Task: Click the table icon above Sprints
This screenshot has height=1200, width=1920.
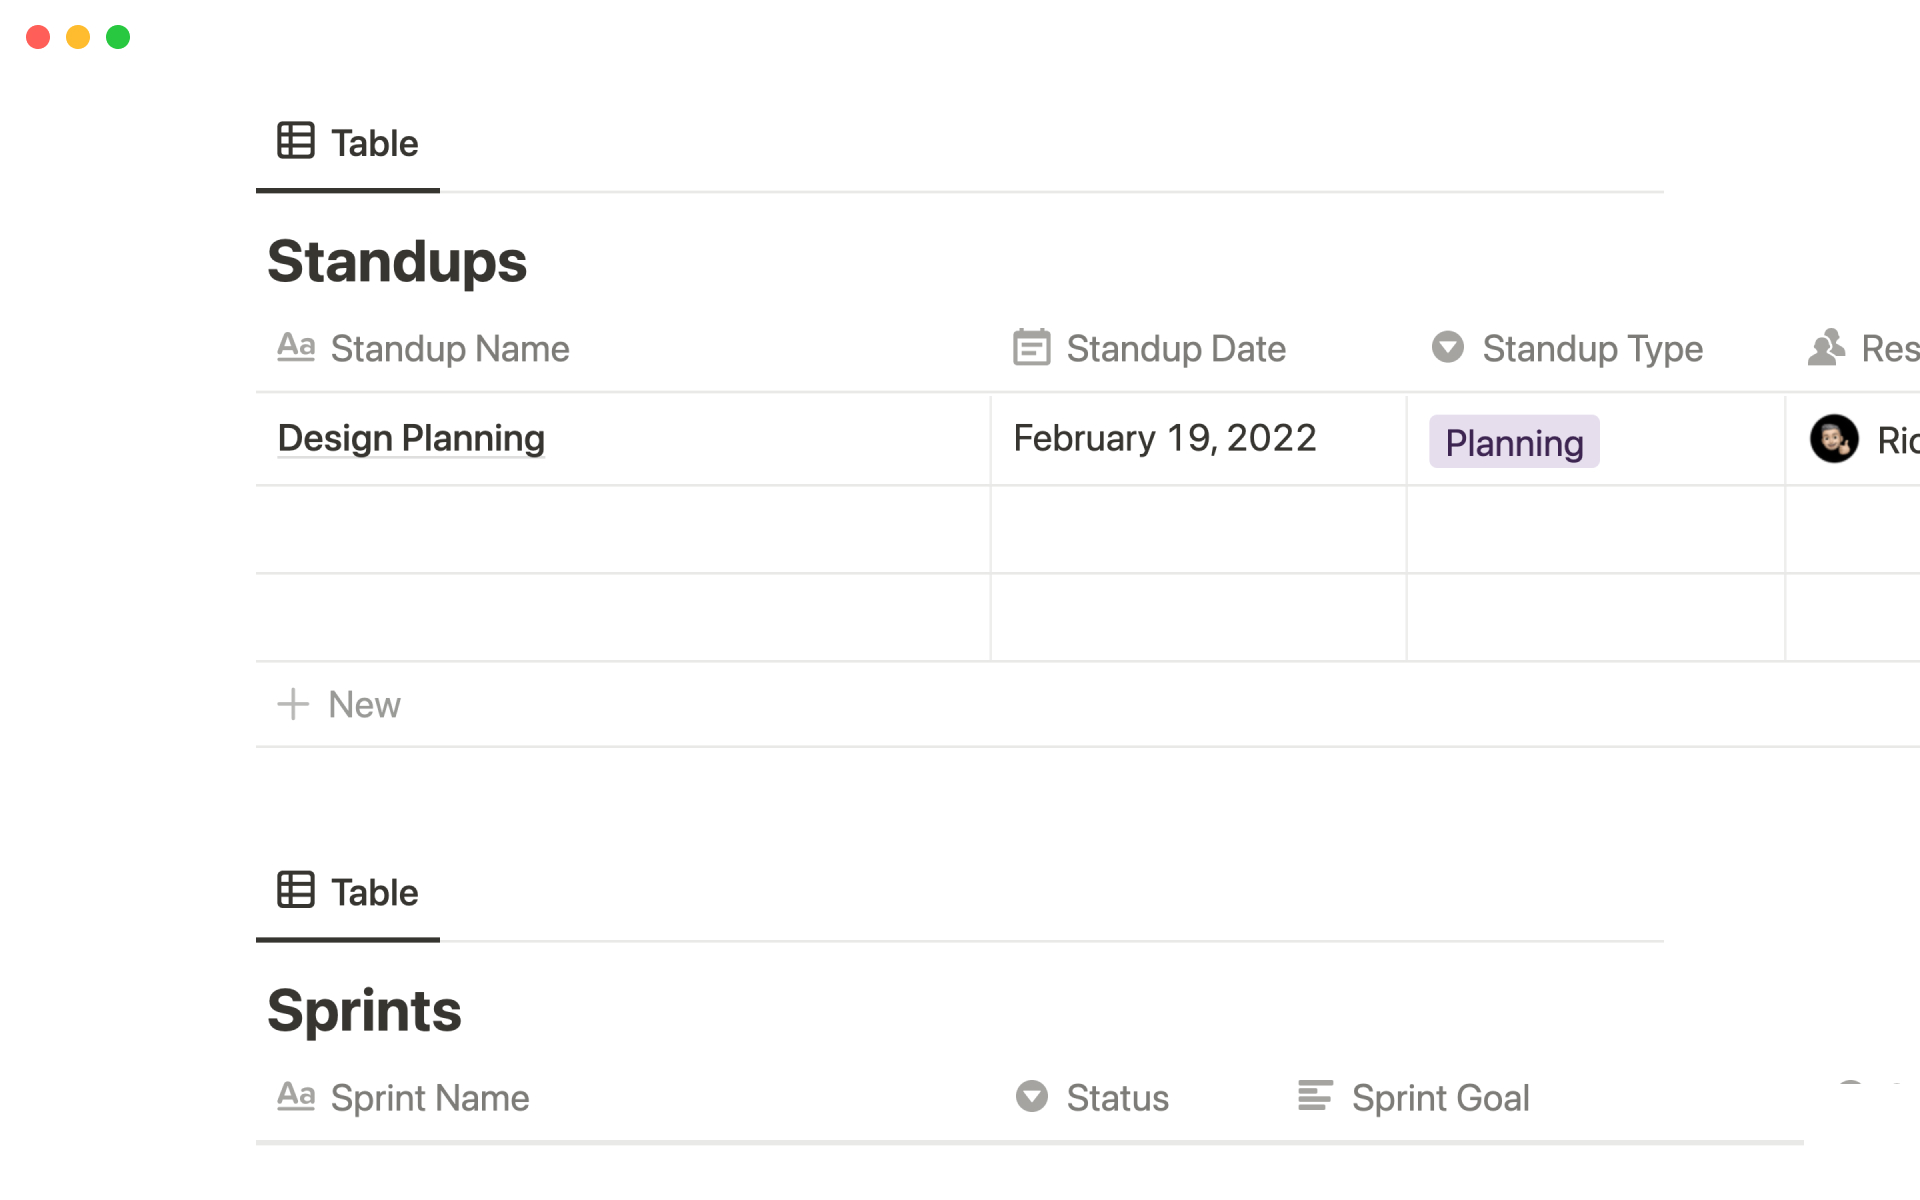Action: tap(296, 890)
